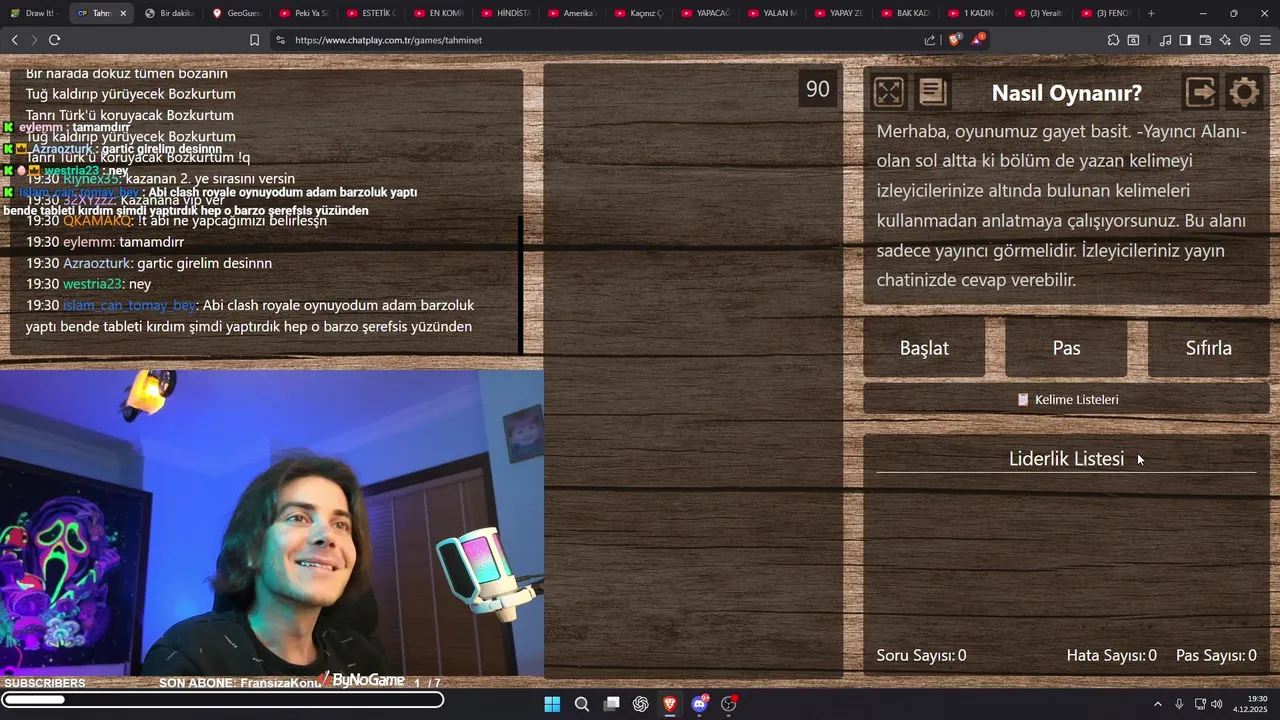Start the game with Başlat

pos(924,348)
